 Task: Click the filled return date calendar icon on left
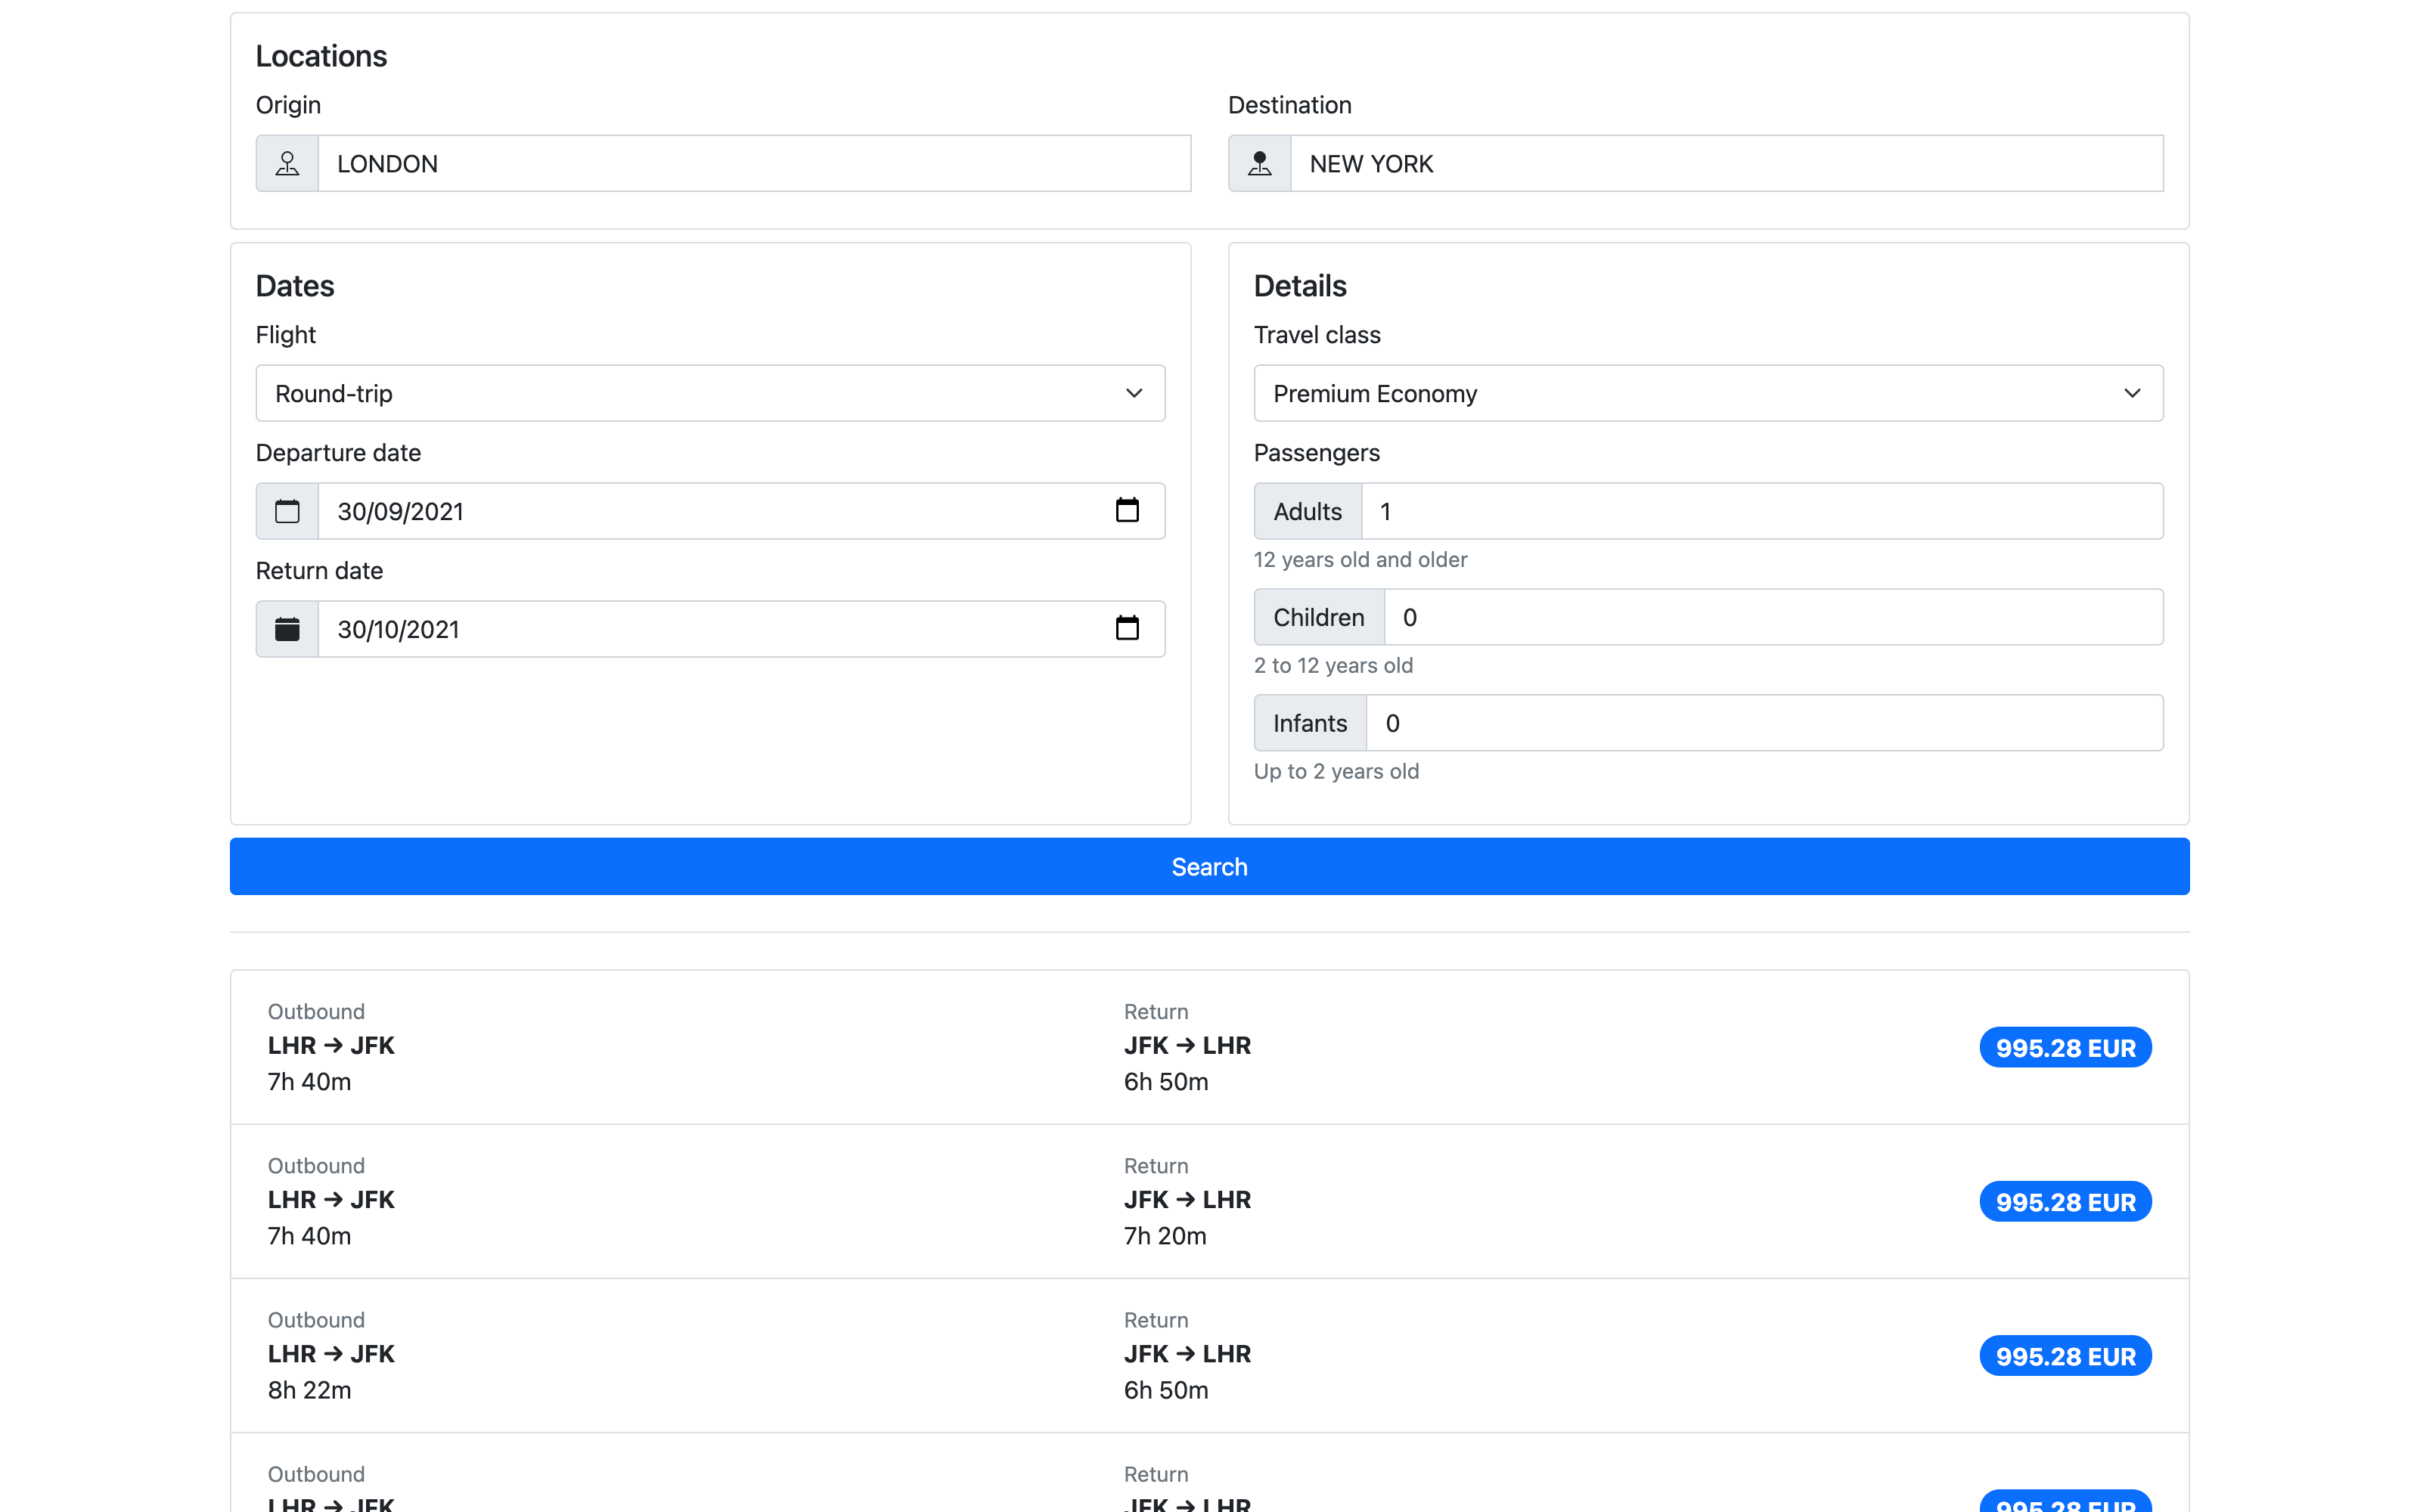pos(287,629)
